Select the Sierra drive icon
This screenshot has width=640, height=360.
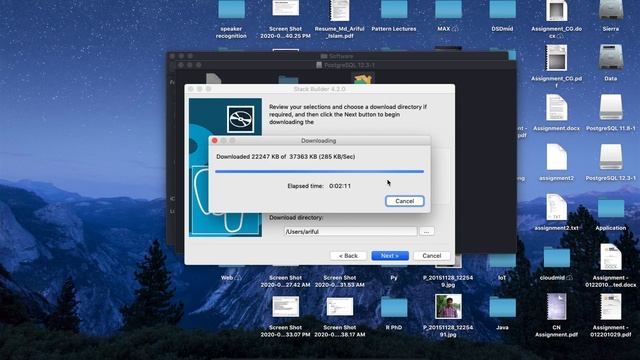tap(611, 9)
